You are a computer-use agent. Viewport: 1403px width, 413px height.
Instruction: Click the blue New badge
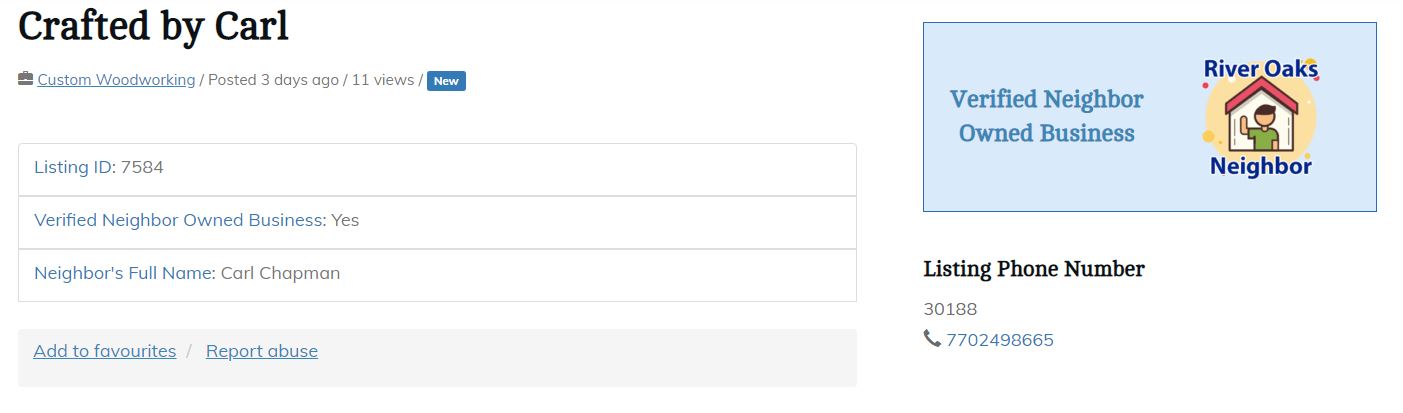point(446,81)
